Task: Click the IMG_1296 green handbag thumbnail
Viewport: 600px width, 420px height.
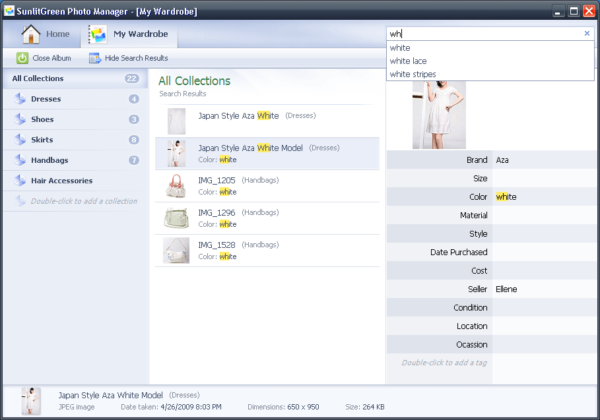Action: (x=176, y=218)
